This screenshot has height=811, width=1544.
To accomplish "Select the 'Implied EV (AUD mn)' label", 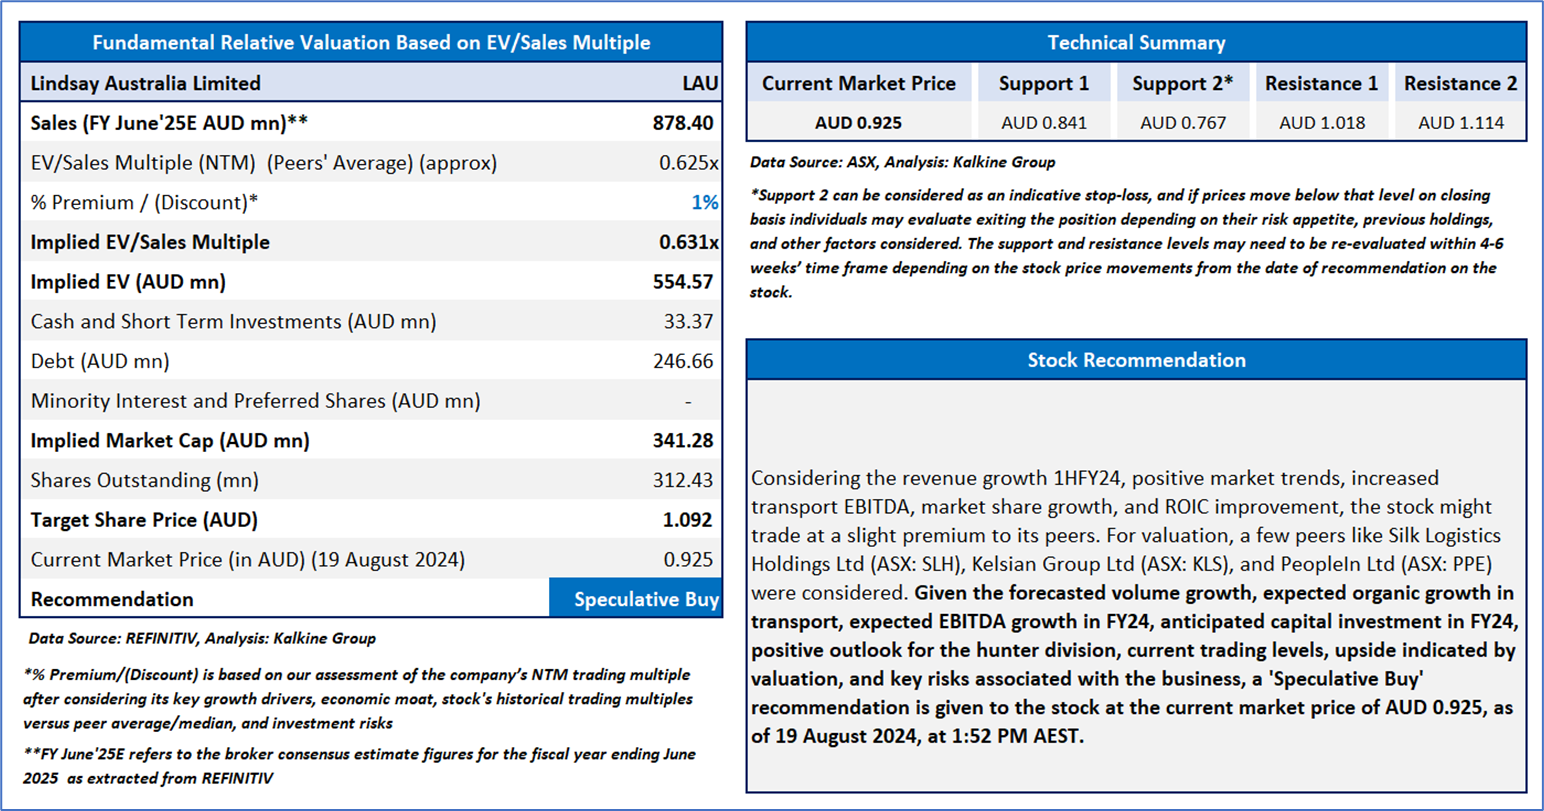I will (x=128, y=282).
